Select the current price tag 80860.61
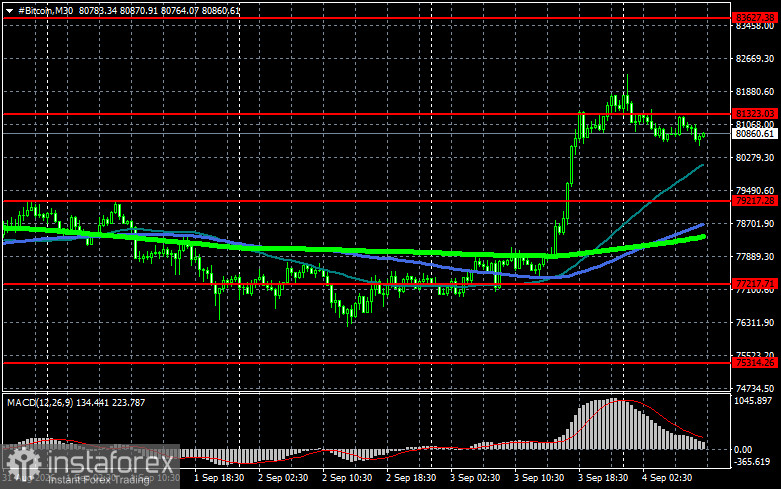The image size is (781, 489). [x=755, y=133]
